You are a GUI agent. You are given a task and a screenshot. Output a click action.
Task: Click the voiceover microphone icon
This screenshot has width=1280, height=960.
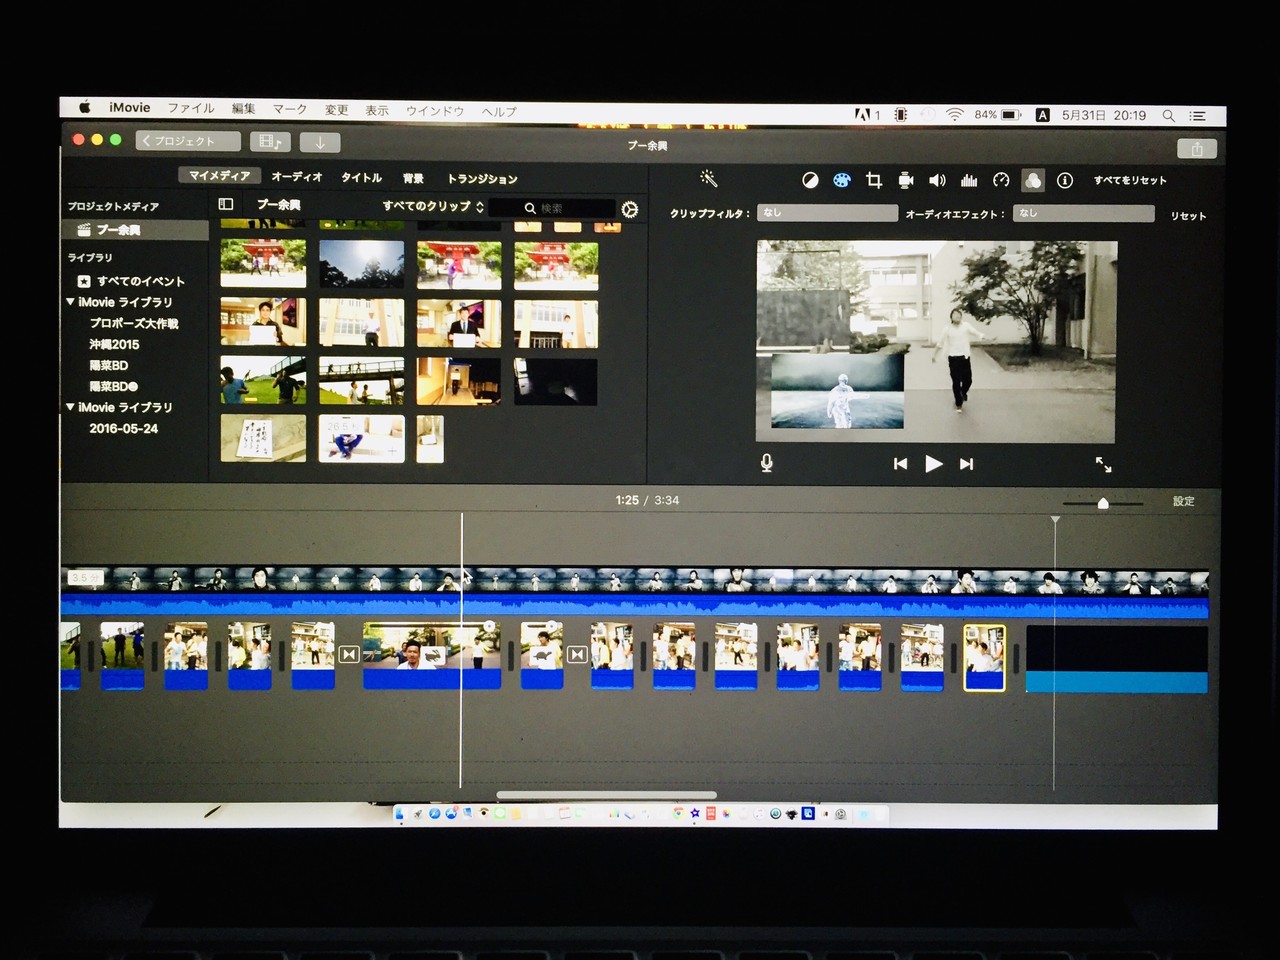tap(767, 463)
